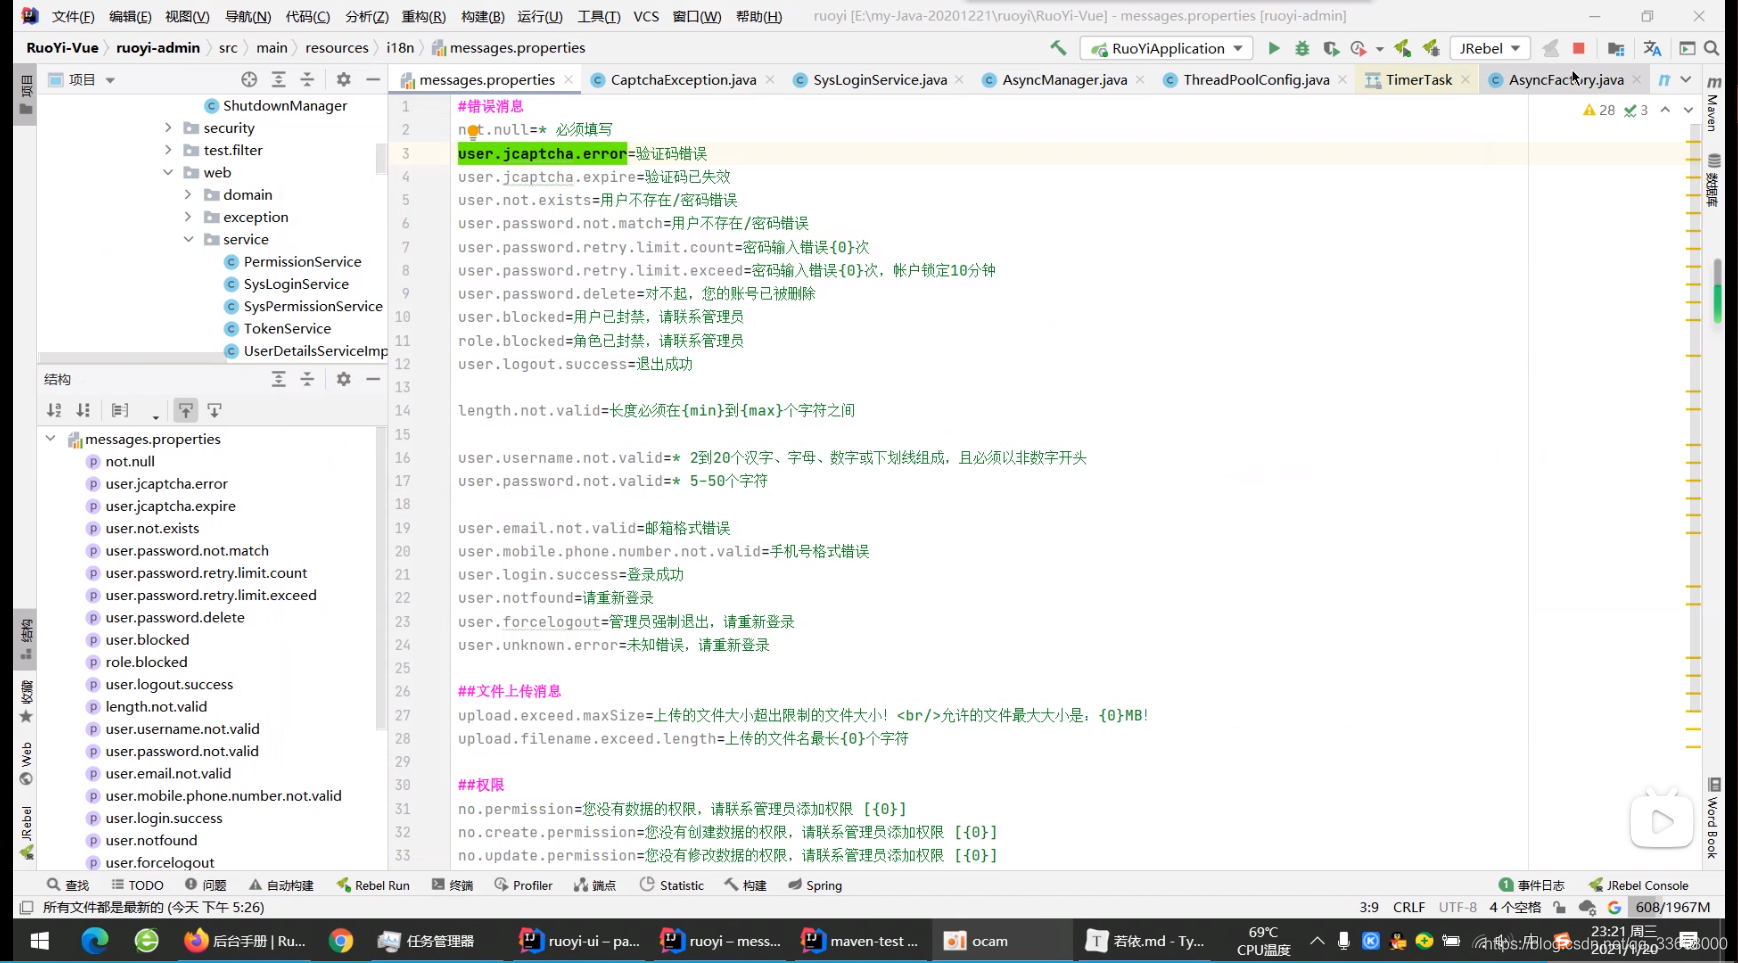
Task: Open Chrome from Windows taskbar
Action: tap(341, 941)
